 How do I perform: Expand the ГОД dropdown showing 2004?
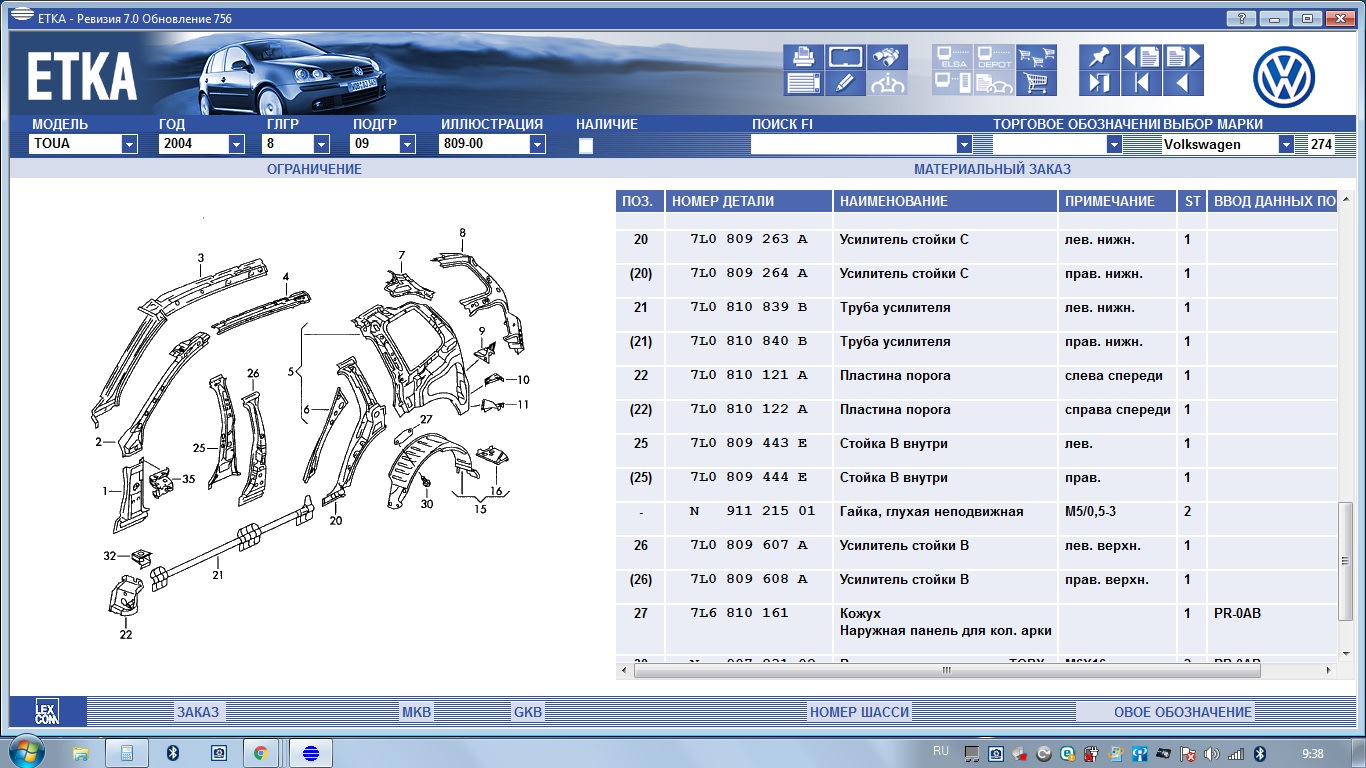coord(236,144)
